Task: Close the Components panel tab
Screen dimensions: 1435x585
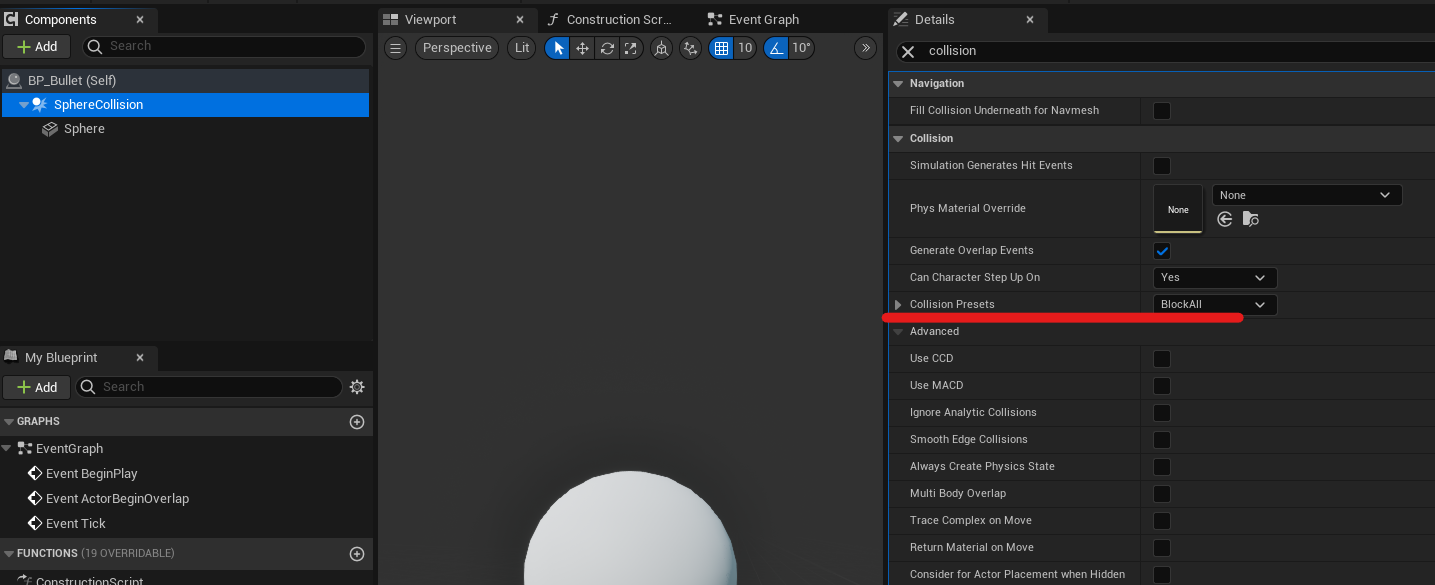Action: pos(140,19)
